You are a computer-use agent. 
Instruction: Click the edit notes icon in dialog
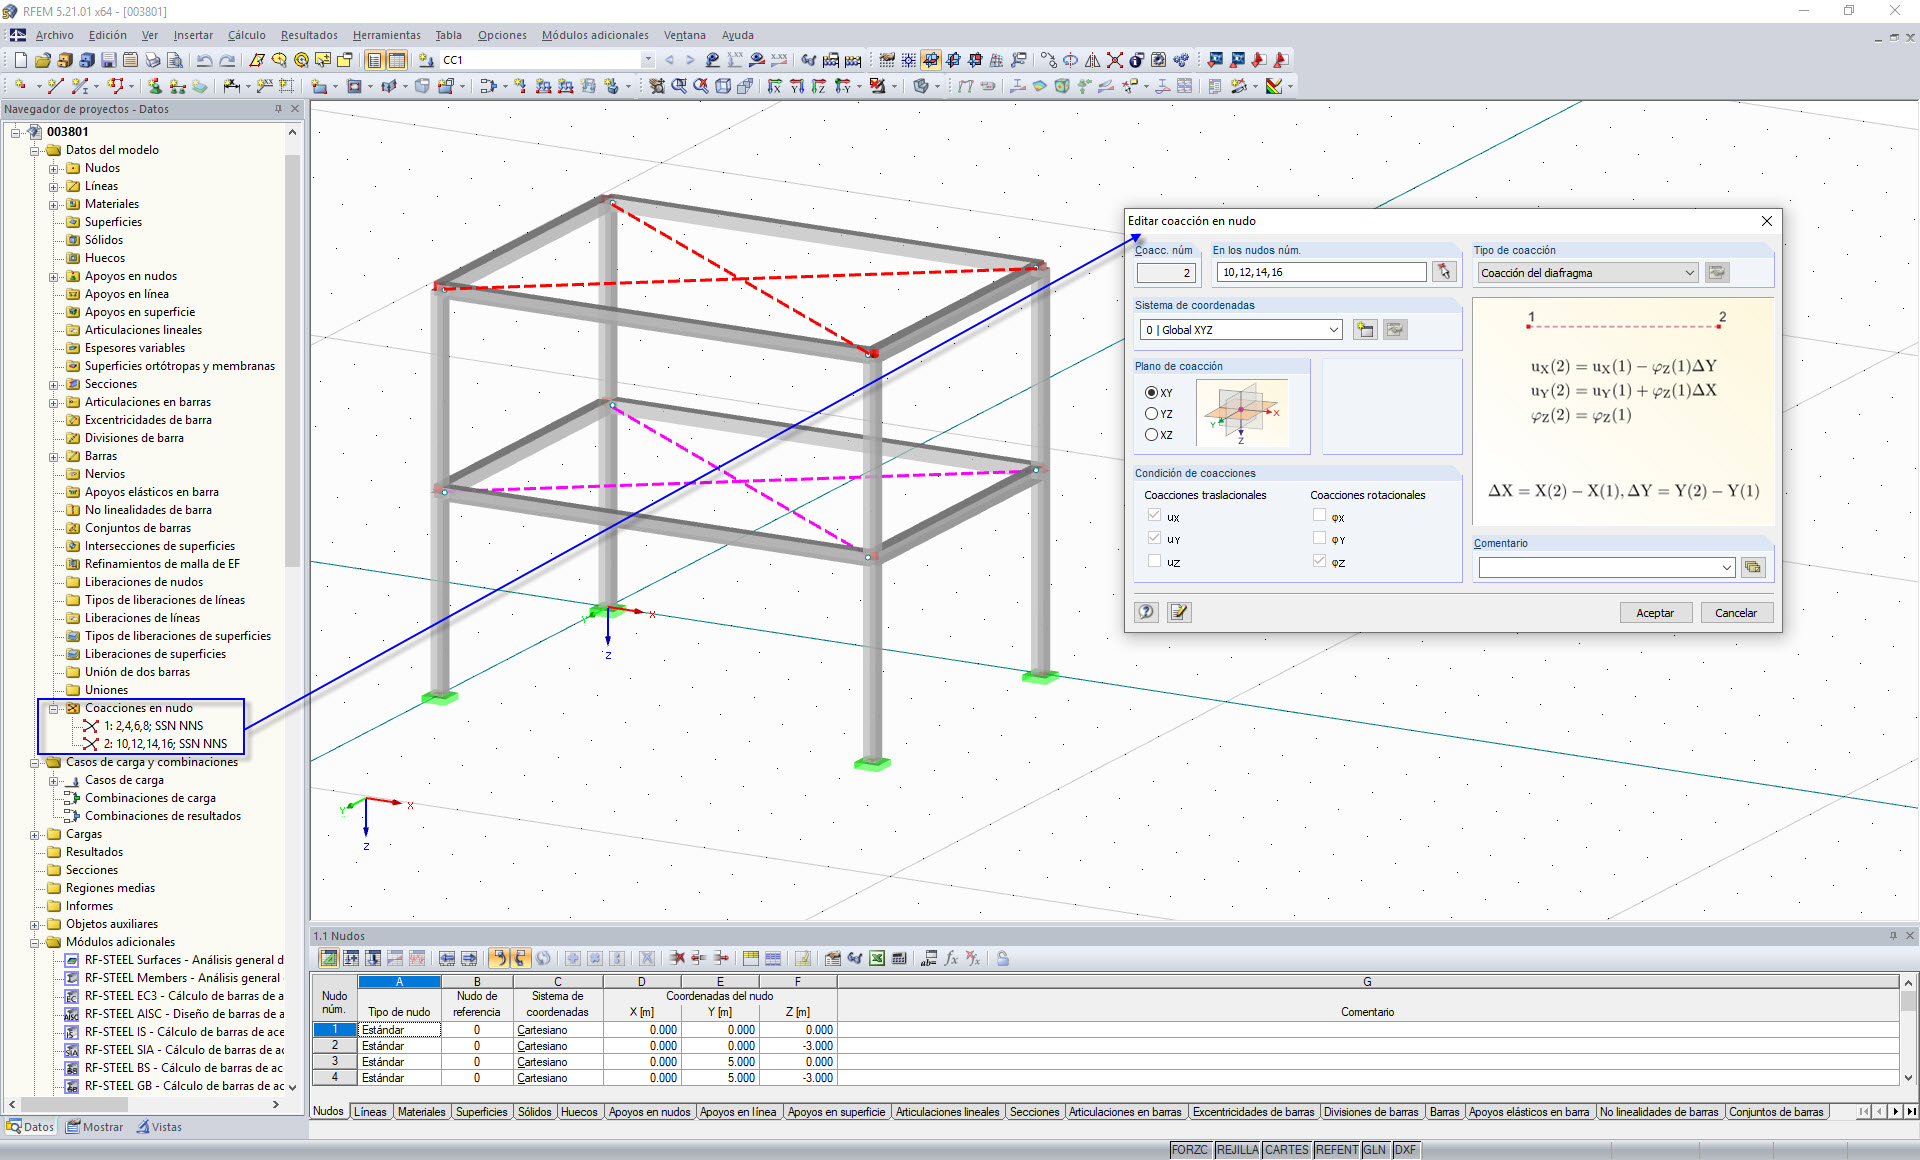[1179, 612]
